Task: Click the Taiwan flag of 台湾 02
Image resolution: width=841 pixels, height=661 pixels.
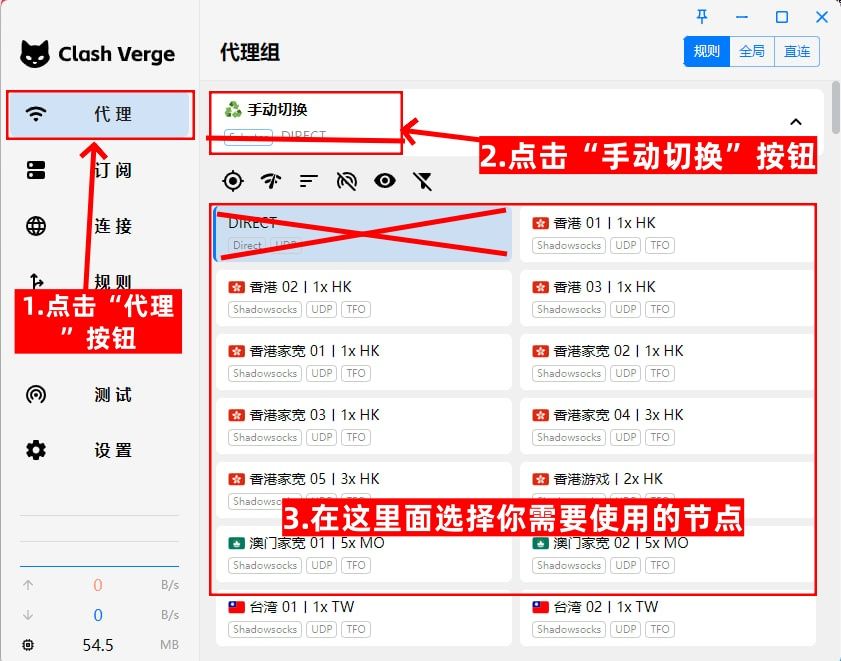Action: (x=540, y=607)
